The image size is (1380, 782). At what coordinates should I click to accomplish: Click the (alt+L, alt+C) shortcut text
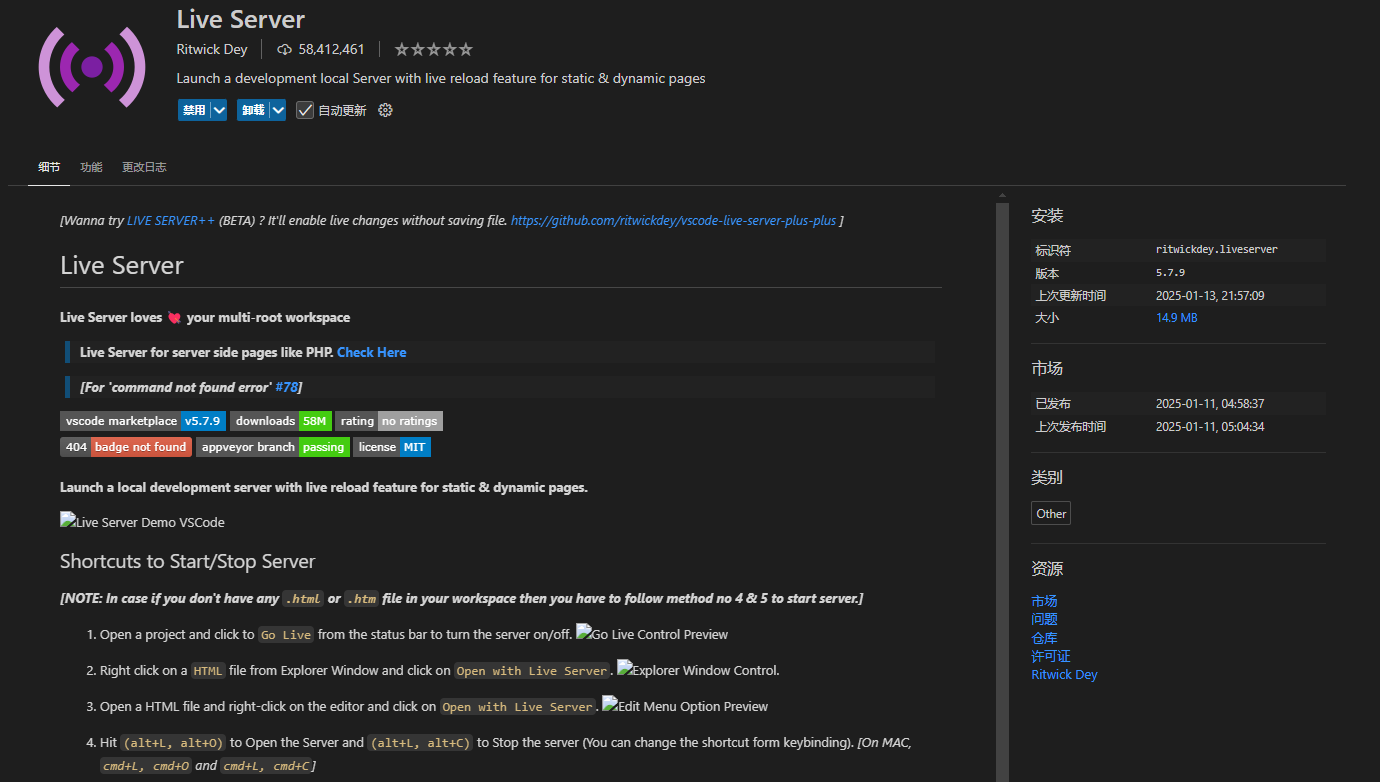[420, 743]
